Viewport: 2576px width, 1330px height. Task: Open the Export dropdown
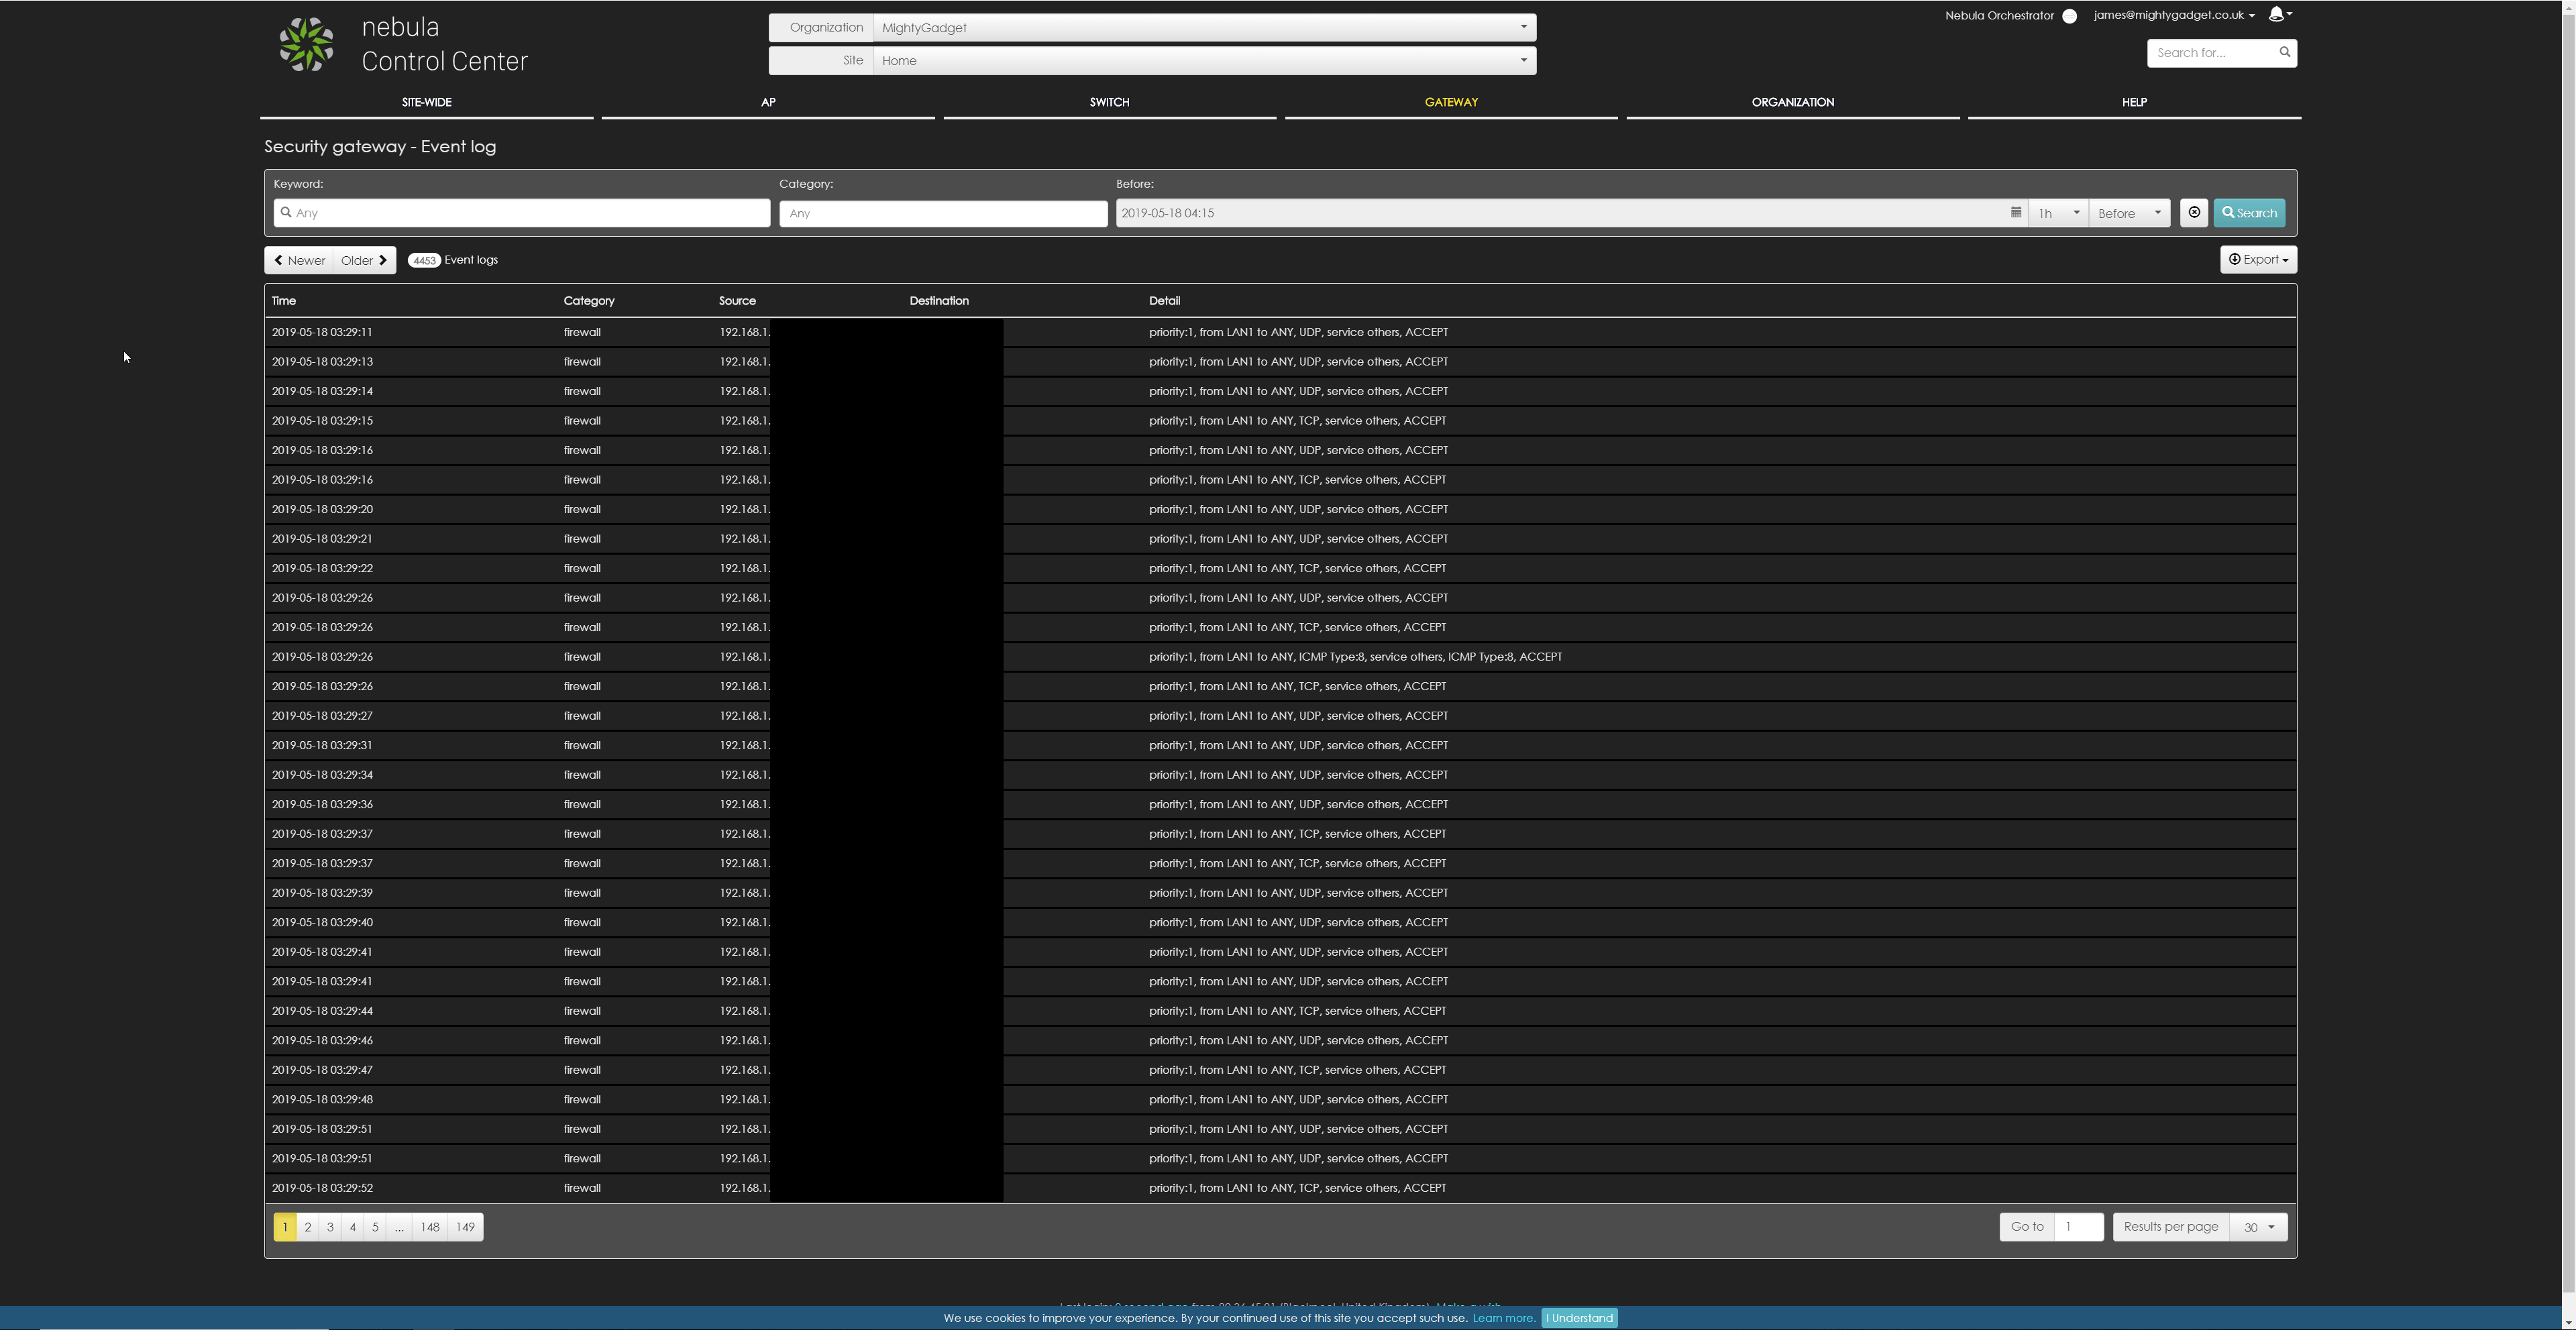(x=2258, y=260)
